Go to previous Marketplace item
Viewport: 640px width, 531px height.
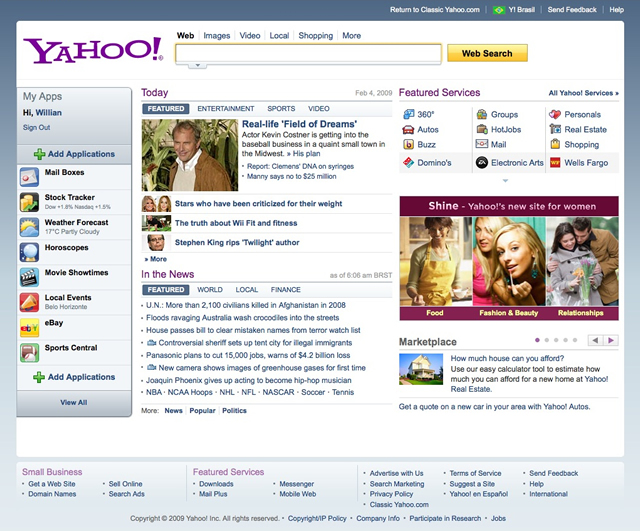click(x=596, y=340)
